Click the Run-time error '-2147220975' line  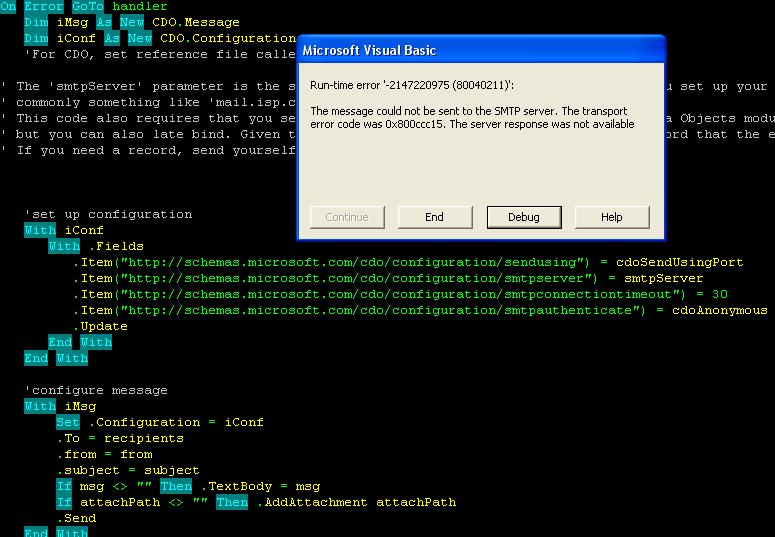(412, 85)
